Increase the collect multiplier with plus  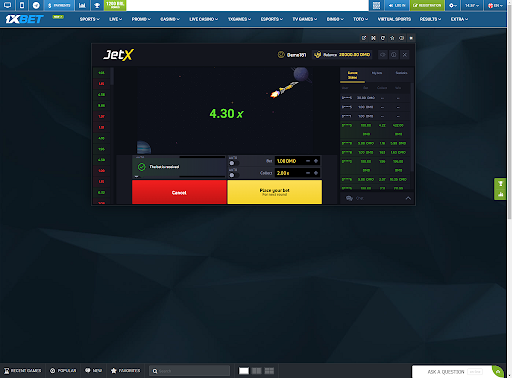tap(316, 173)
